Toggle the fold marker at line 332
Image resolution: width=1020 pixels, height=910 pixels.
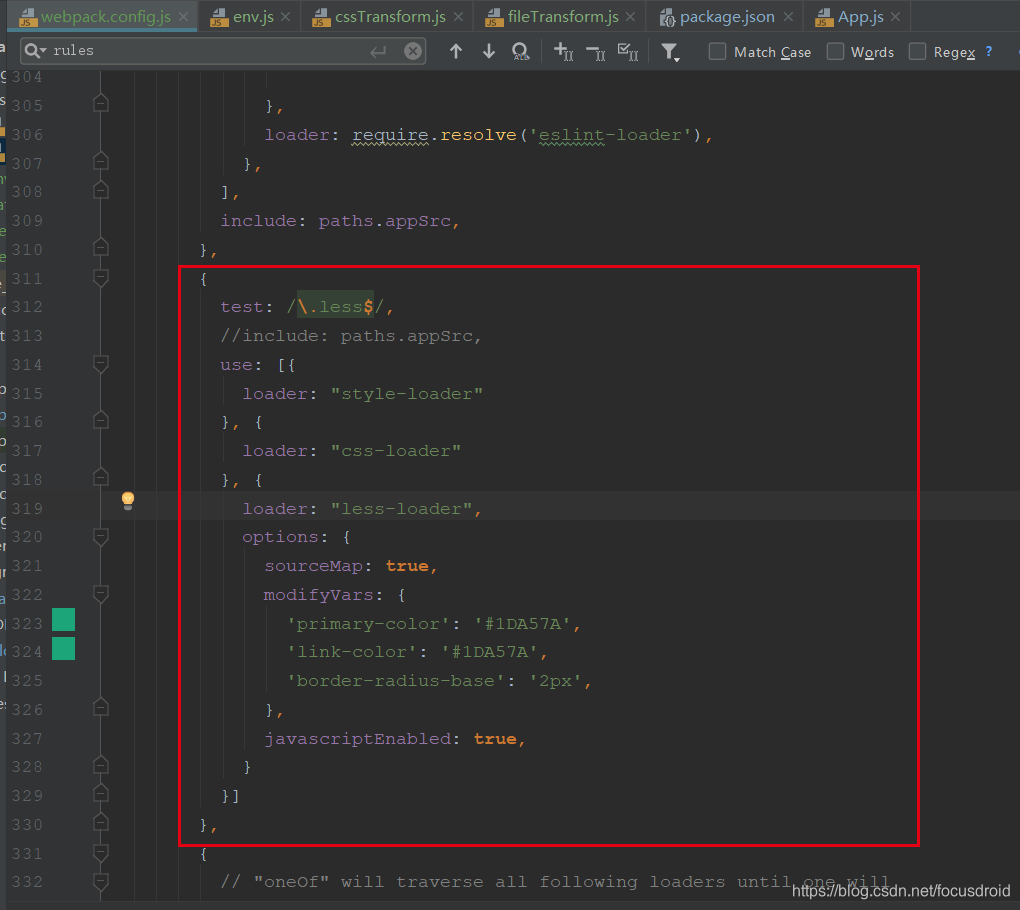101,881
